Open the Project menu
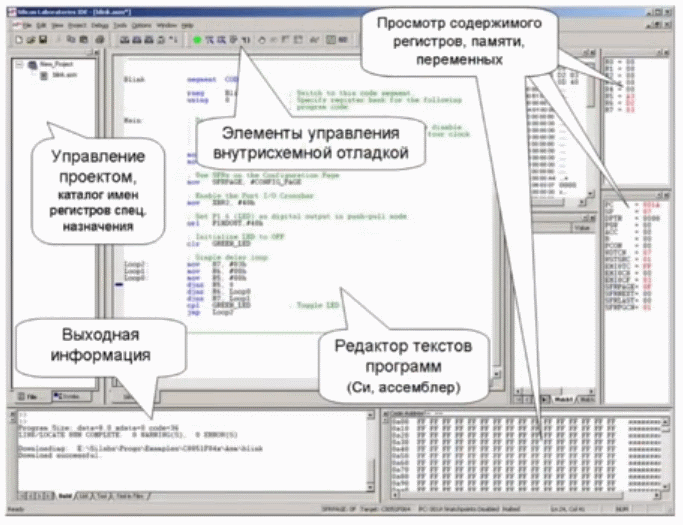Viewport: 683px width, 525px height. point(77,26)
